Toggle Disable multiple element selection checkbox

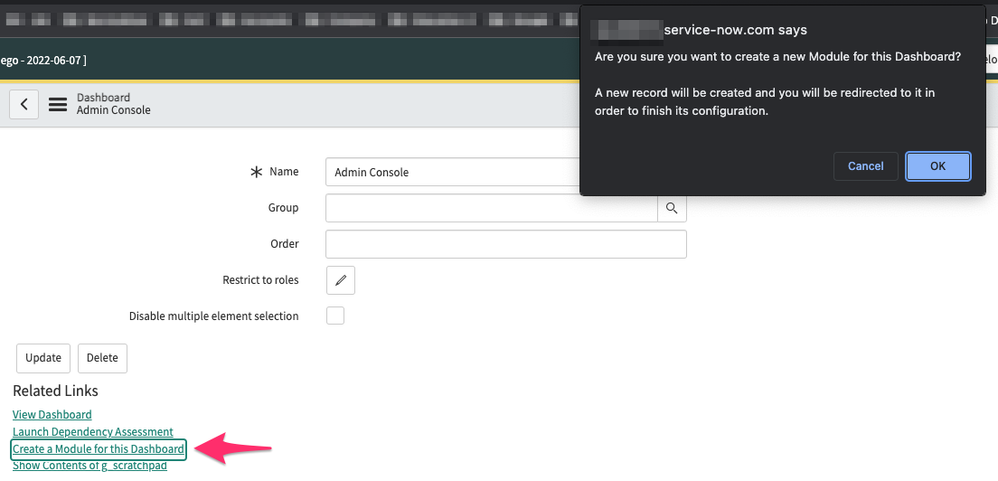tap(335, 316)
